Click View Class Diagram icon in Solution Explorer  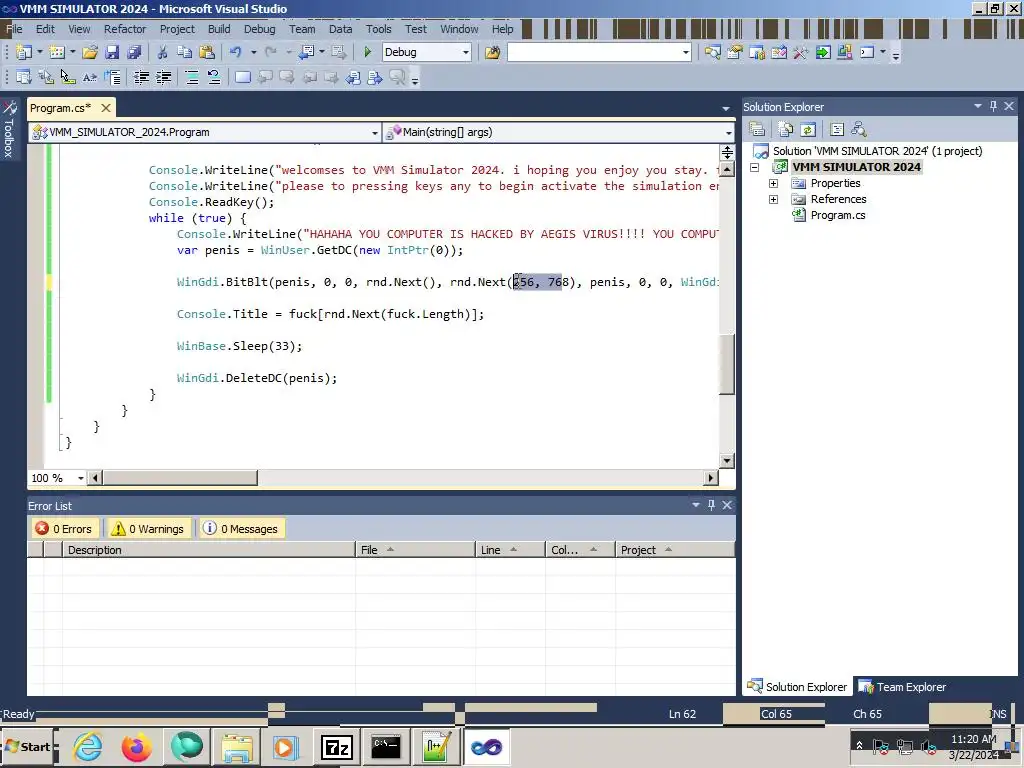(x=859, y=129)
